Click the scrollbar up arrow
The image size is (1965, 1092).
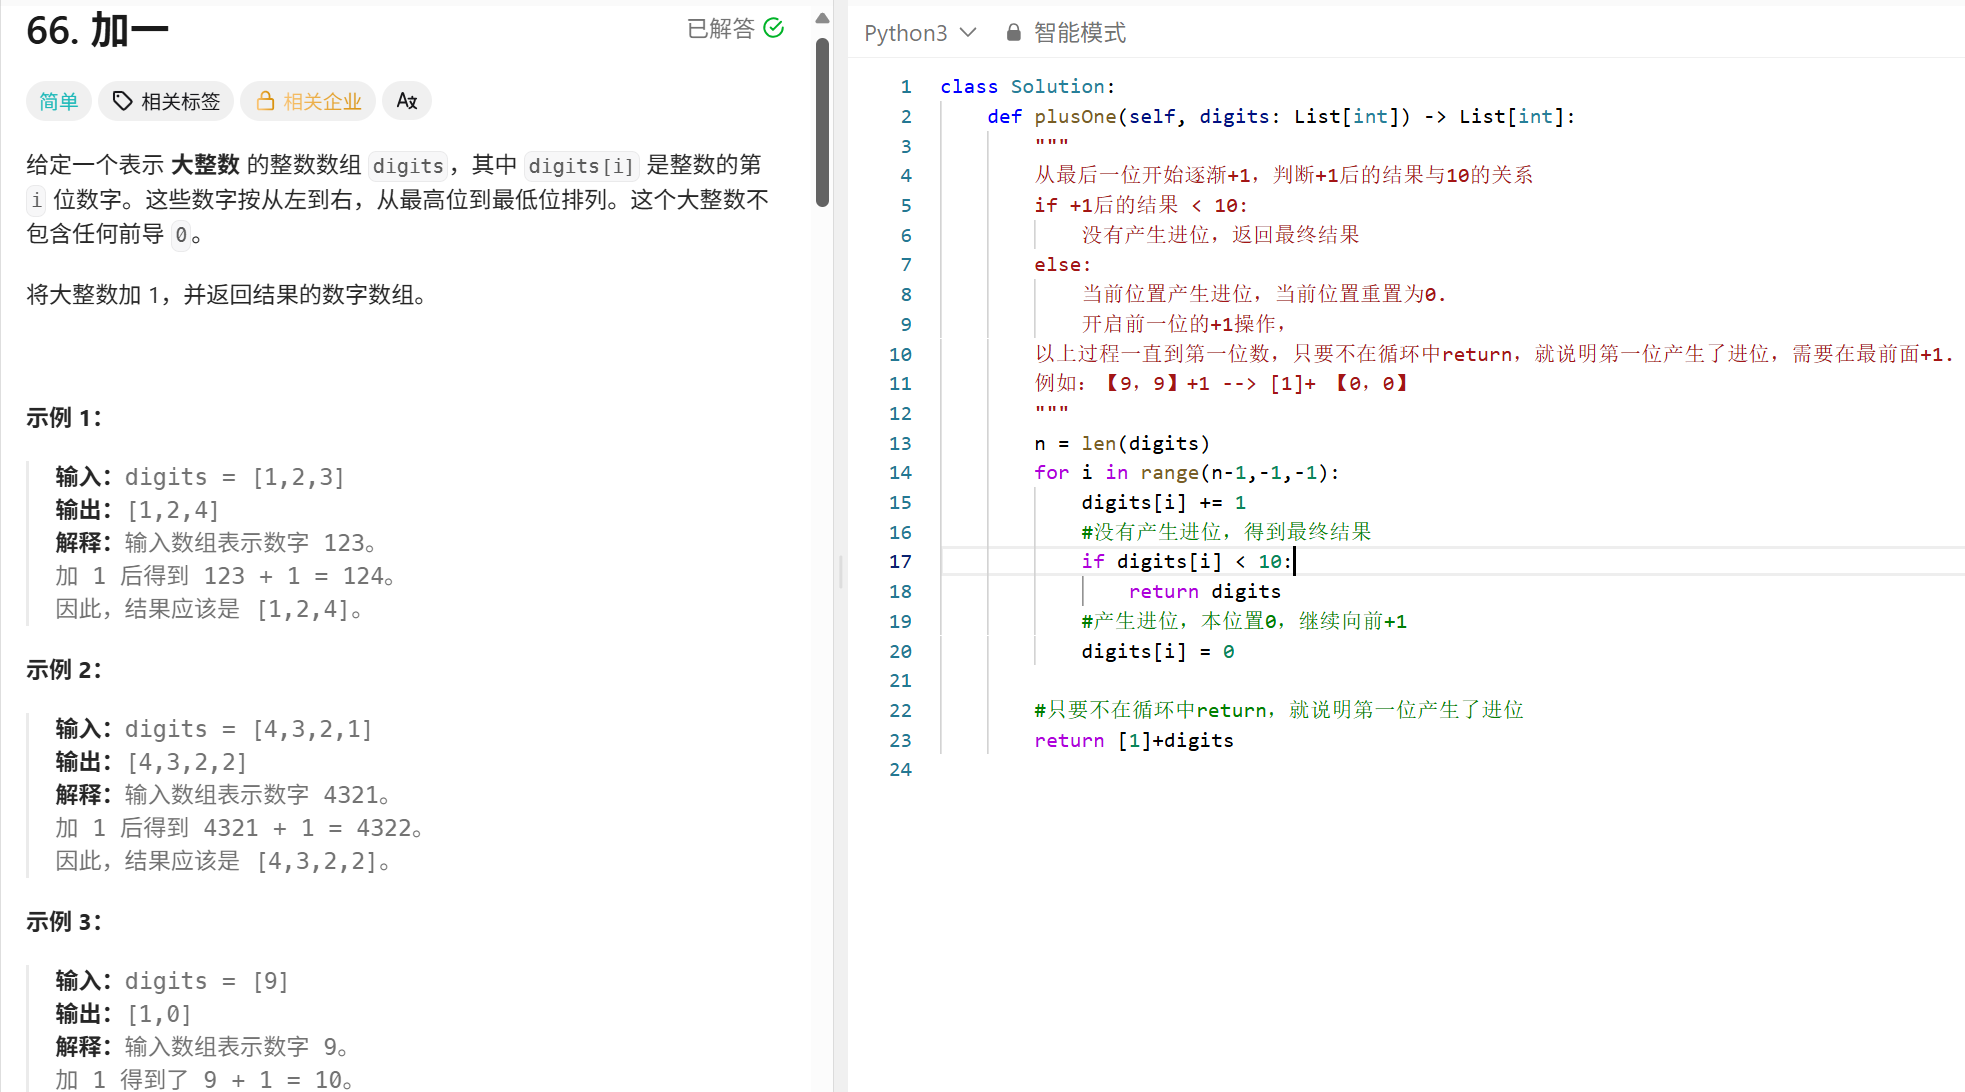pos(822,17)
